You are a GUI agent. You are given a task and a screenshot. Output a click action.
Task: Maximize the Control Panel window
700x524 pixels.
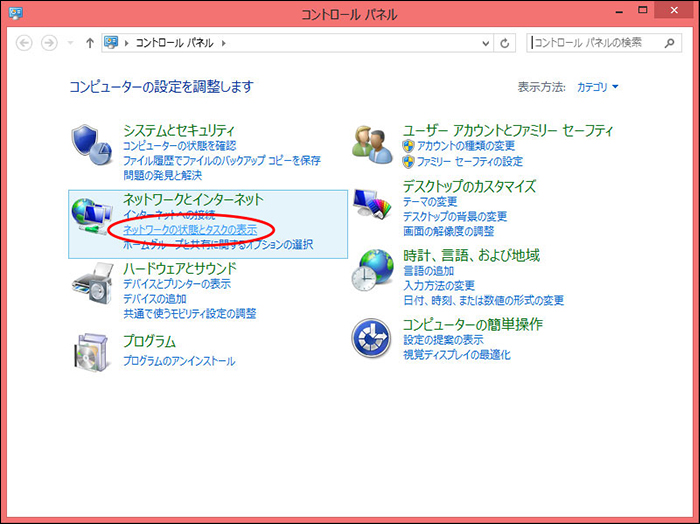coord(642,10)
